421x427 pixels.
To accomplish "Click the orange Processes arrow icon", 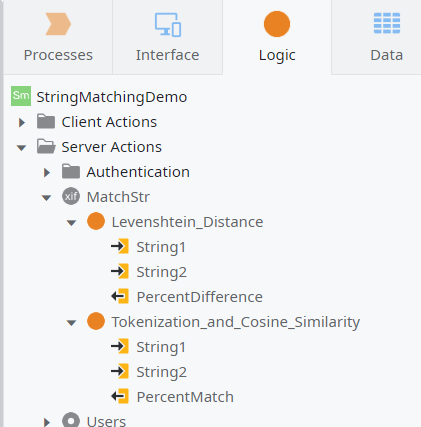I will pyautogui.click(x=58, y=24).
